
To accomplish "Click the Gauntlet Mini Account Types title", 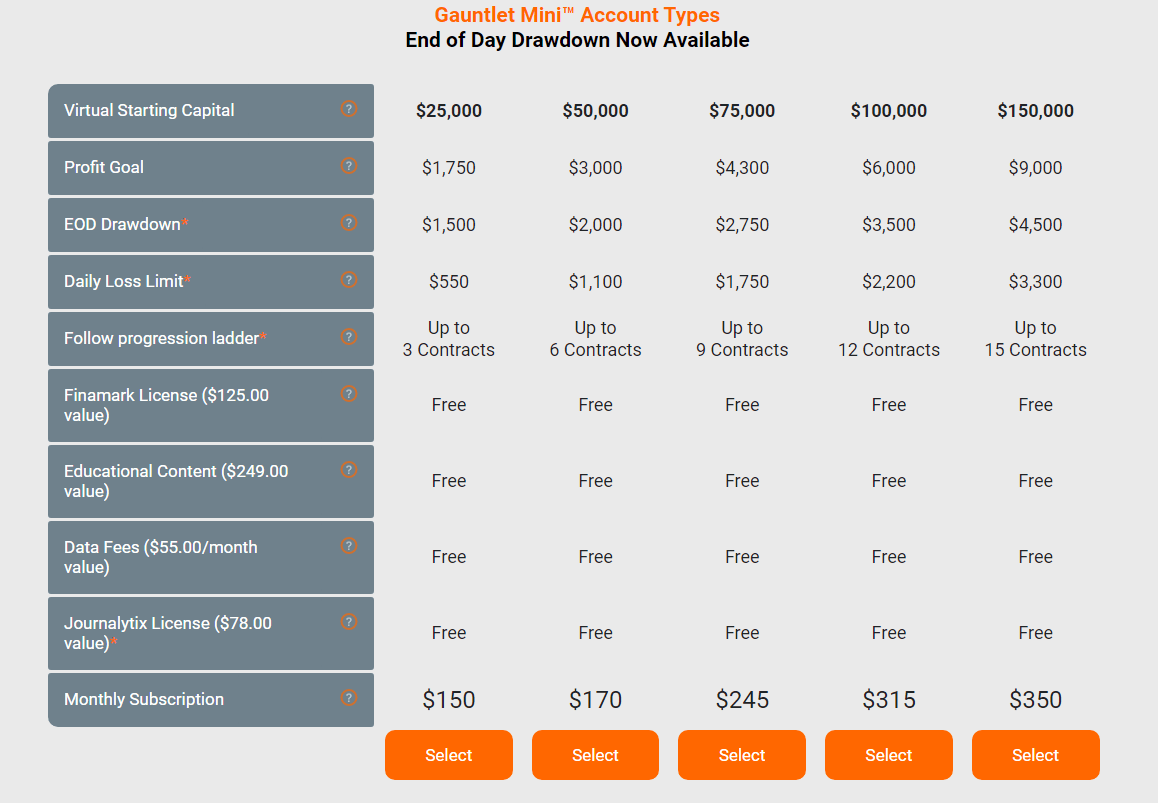I will click(577, 15).
